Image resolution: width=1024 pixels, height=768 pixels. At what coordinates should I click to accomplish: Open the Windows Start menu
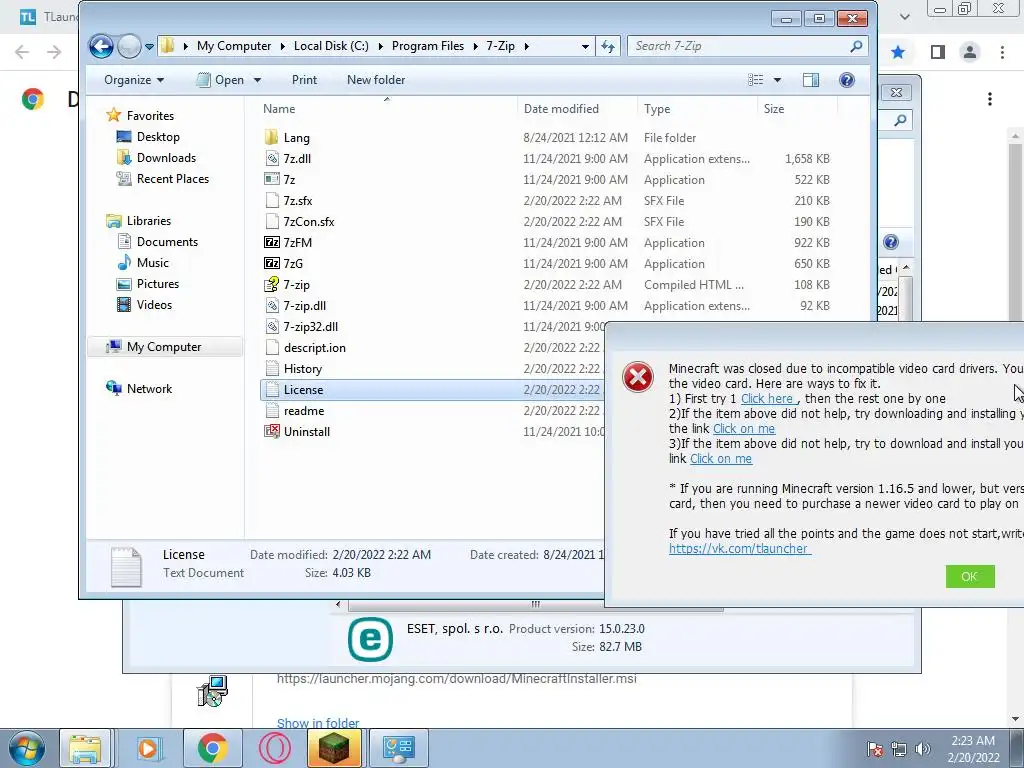point(27,748)
